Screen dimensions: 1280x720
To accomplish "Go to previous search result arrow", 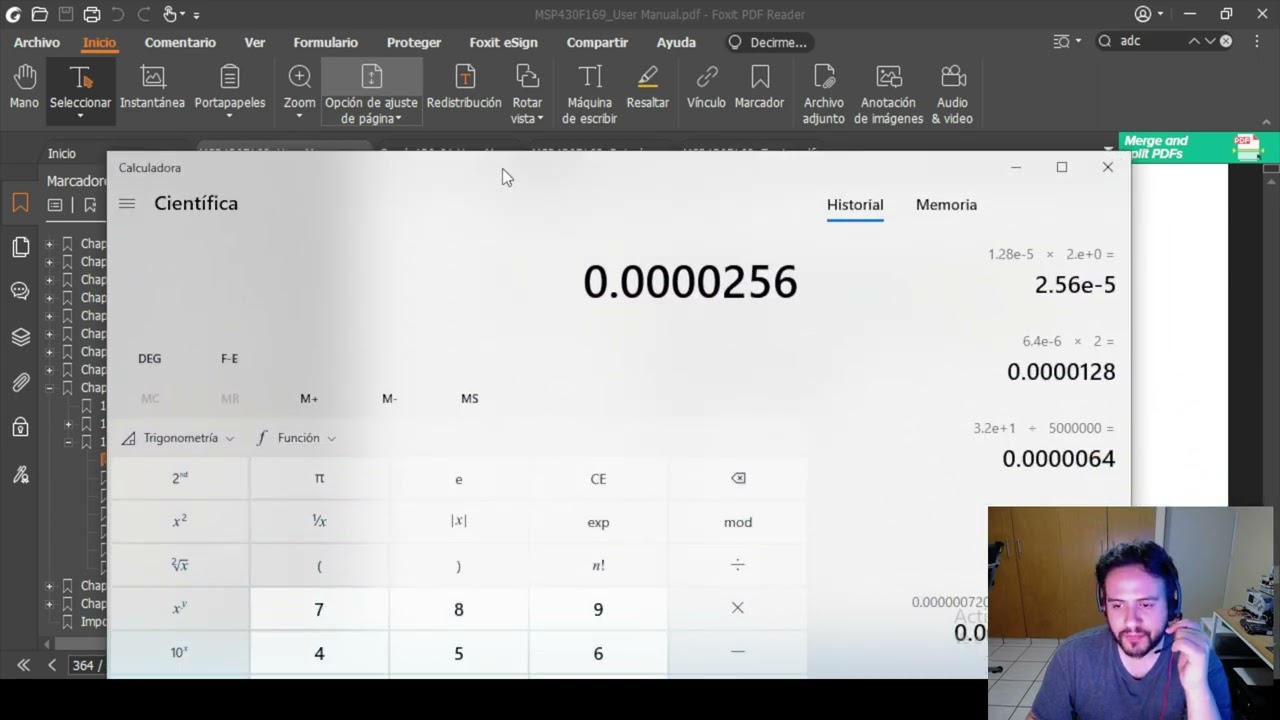I will [1193, 41].
